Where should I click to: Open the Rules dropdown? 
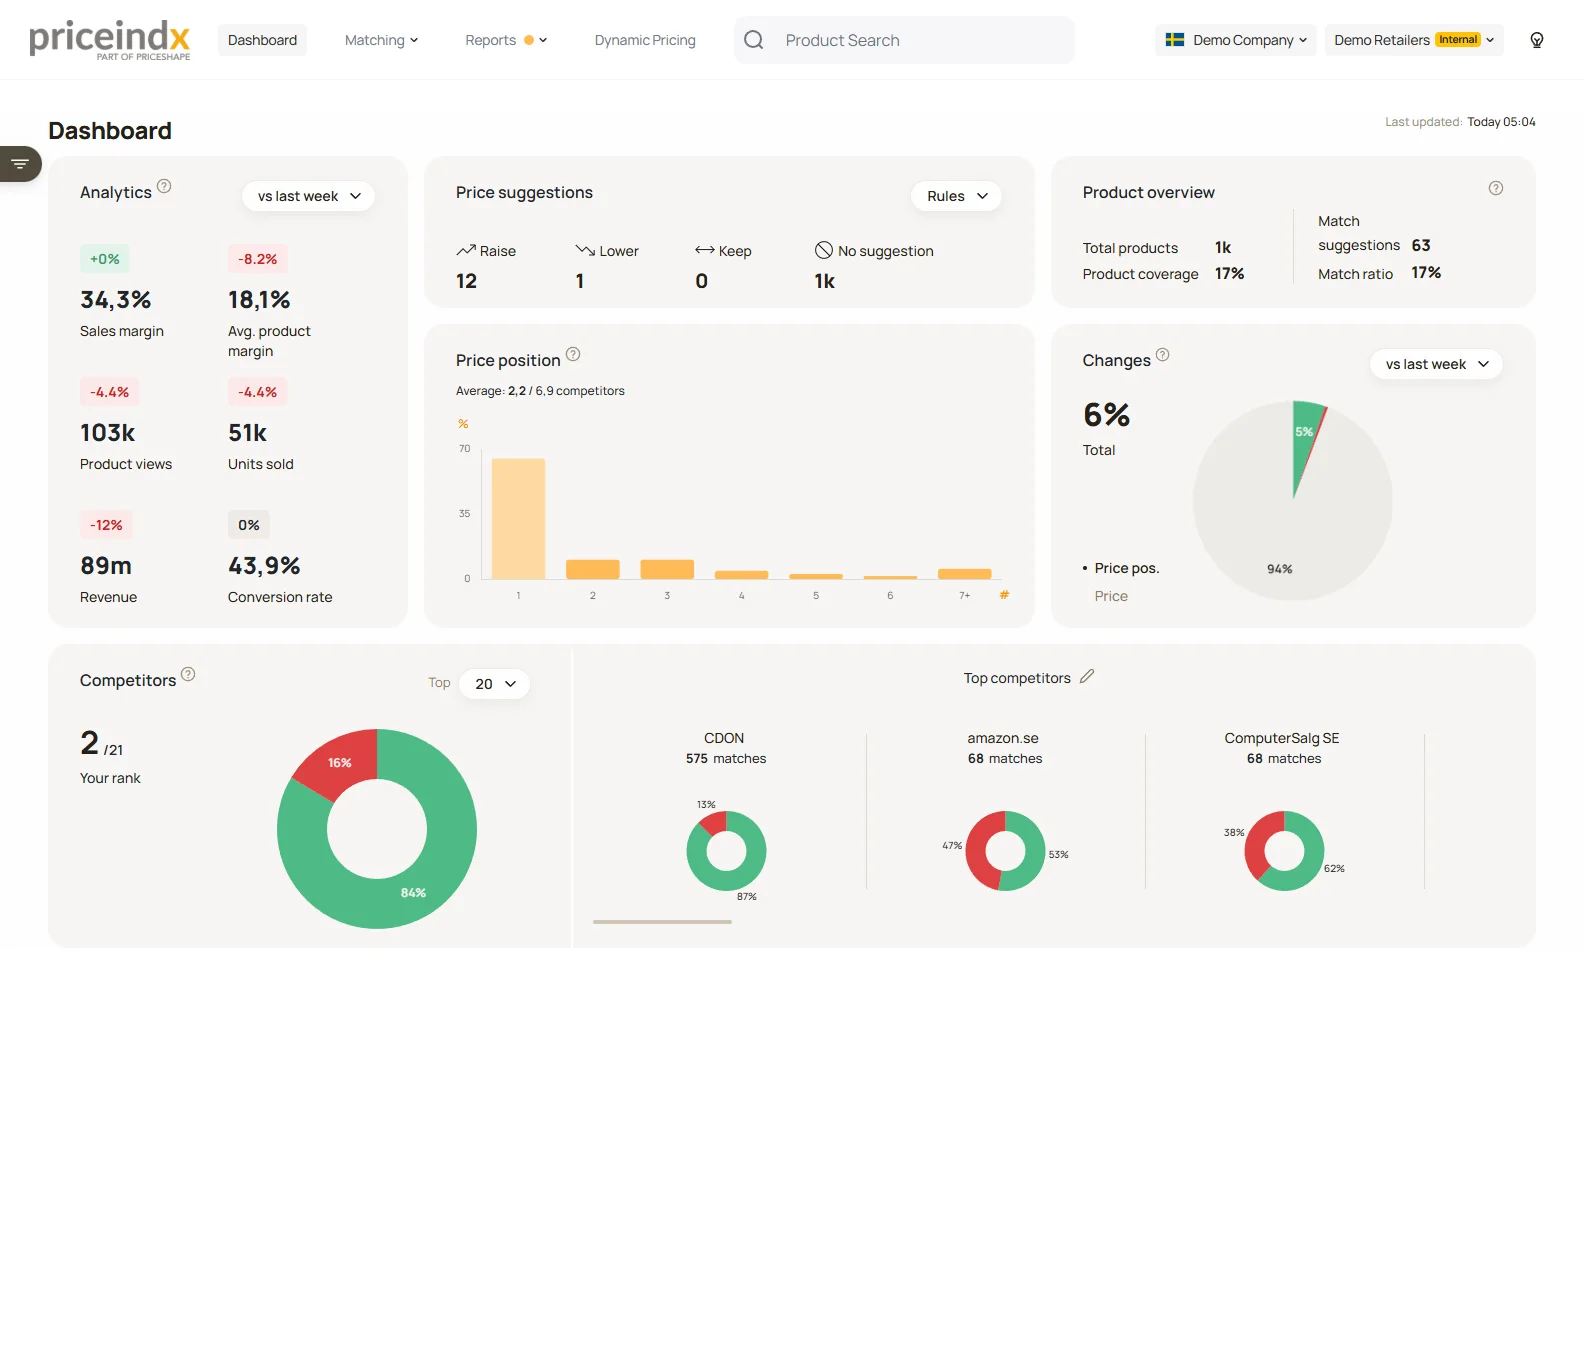(956, 196)
